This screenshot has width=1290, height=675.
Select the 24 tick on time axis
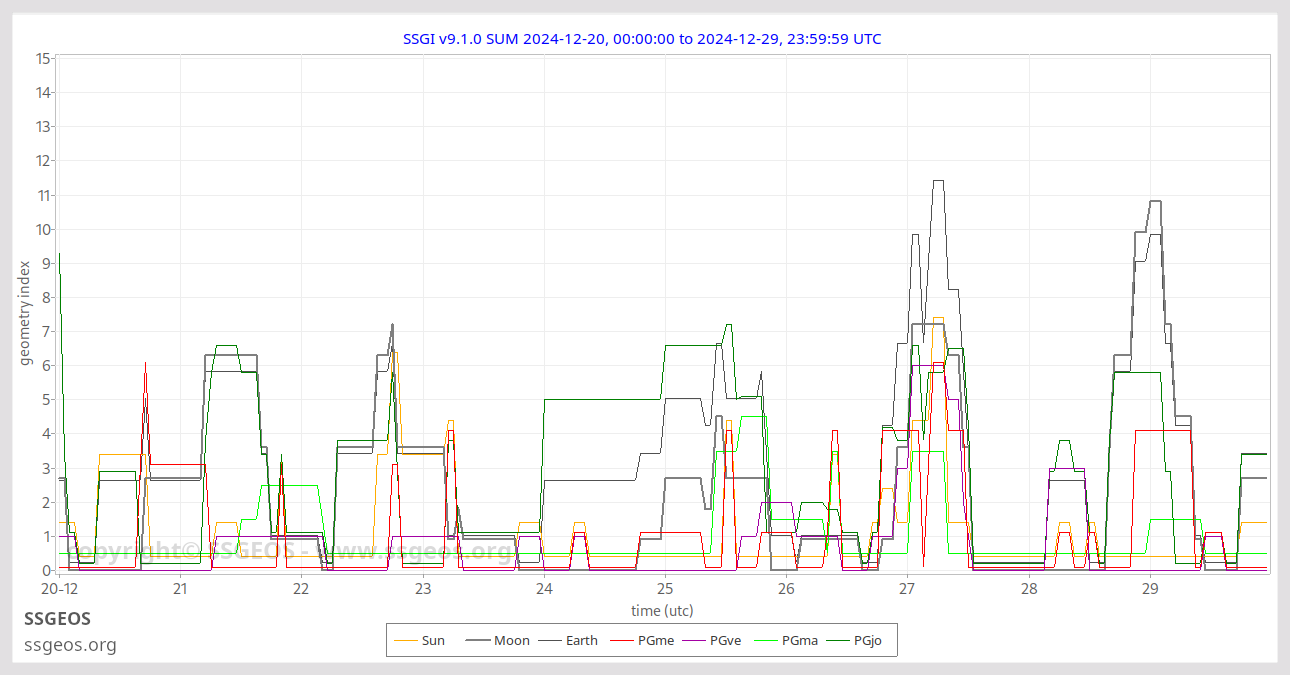point(544,589)
